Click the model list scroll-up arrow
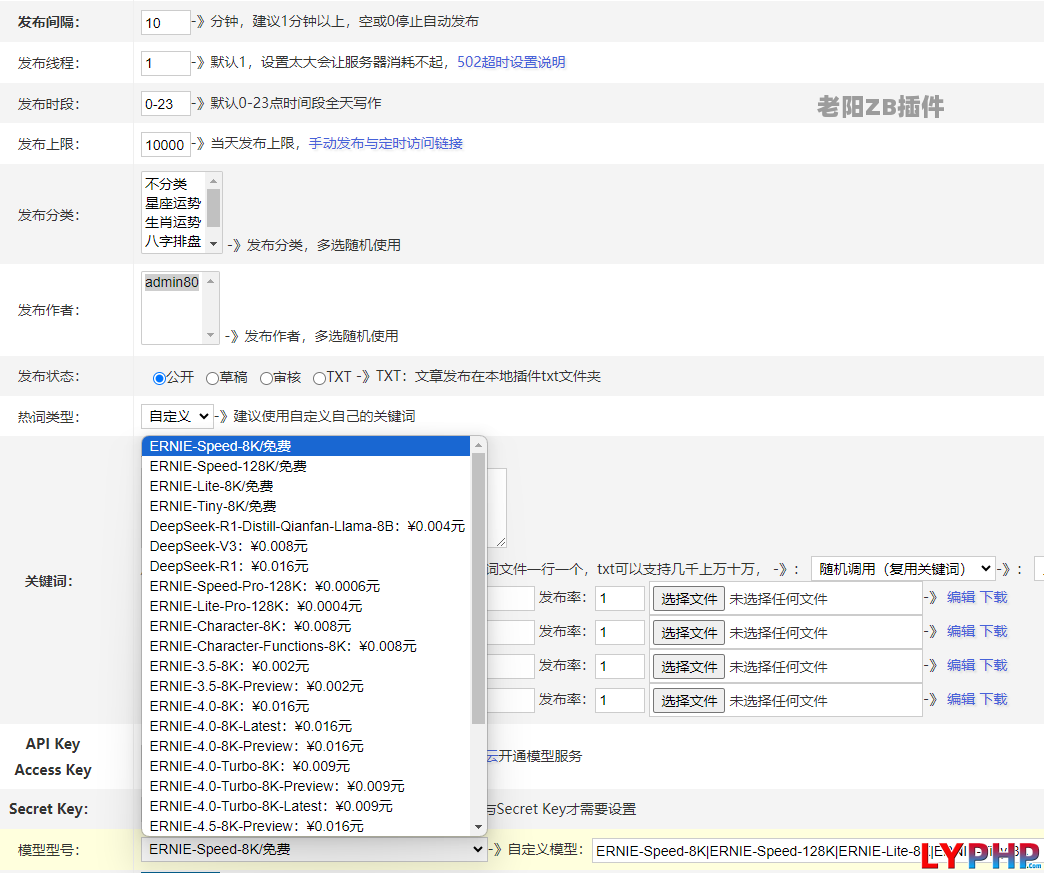This screenshot has height=873, width=1044. point(478,445)
